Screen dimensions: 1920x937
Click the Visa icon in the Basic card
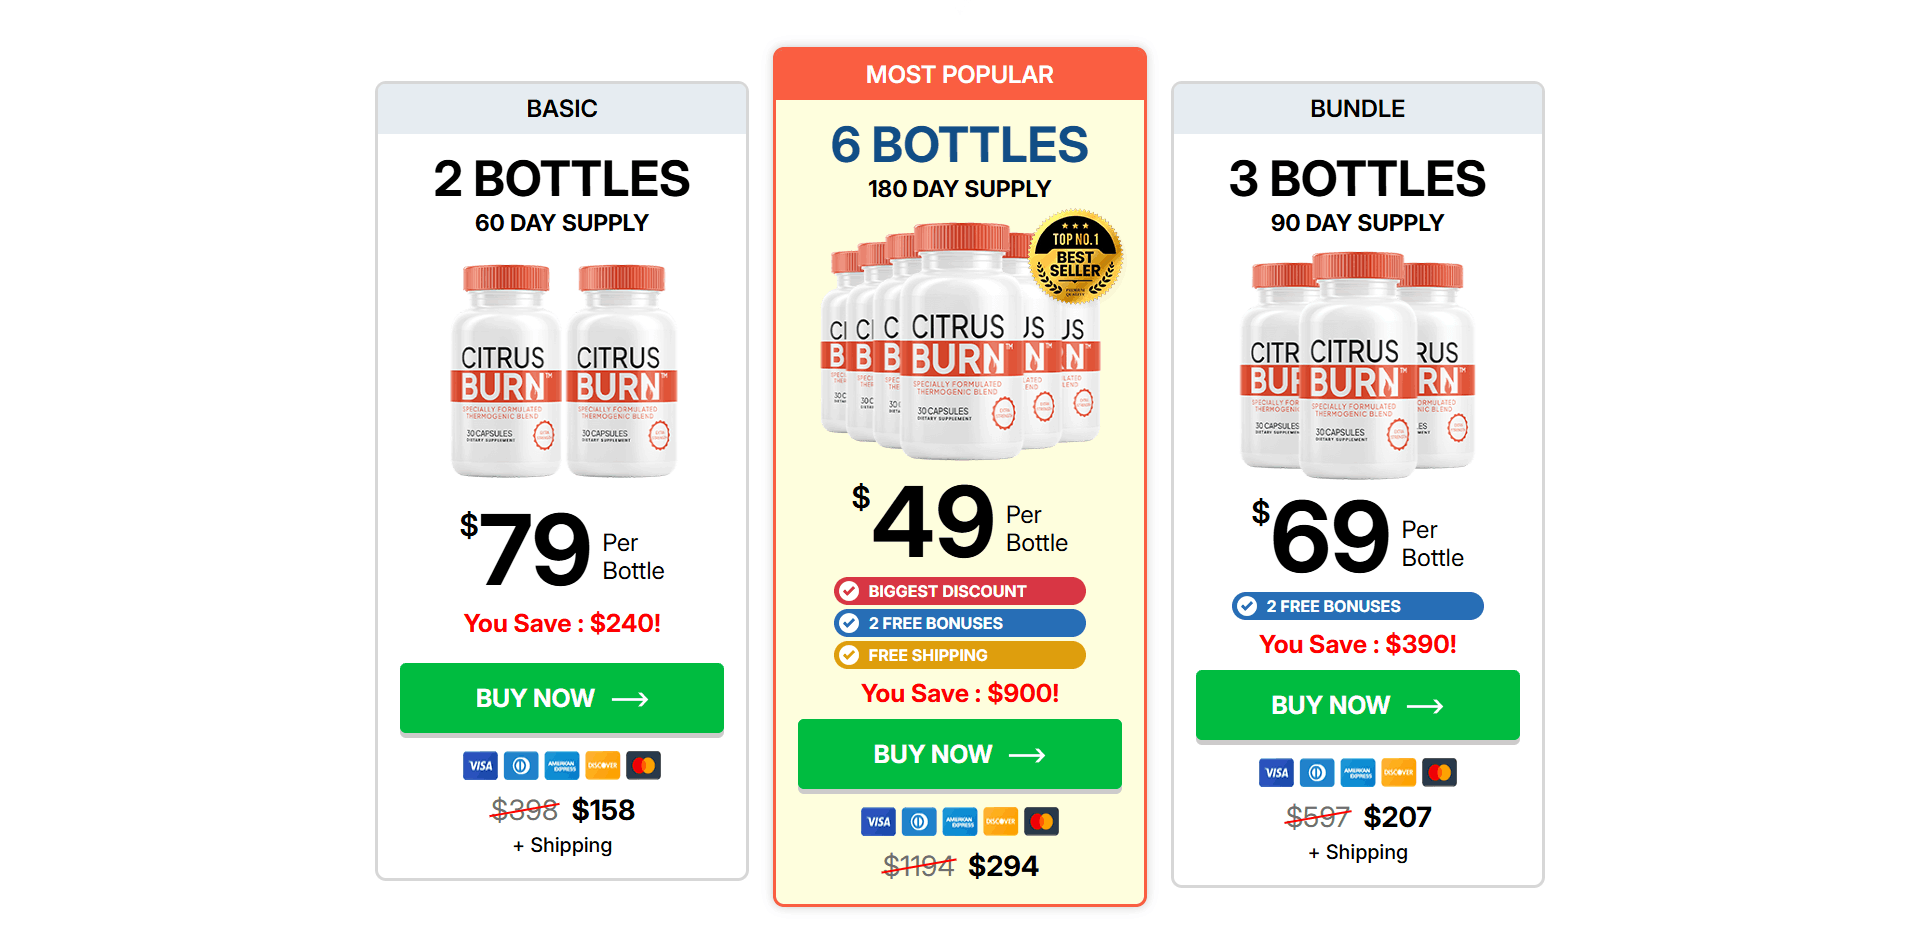coord(480,766)
